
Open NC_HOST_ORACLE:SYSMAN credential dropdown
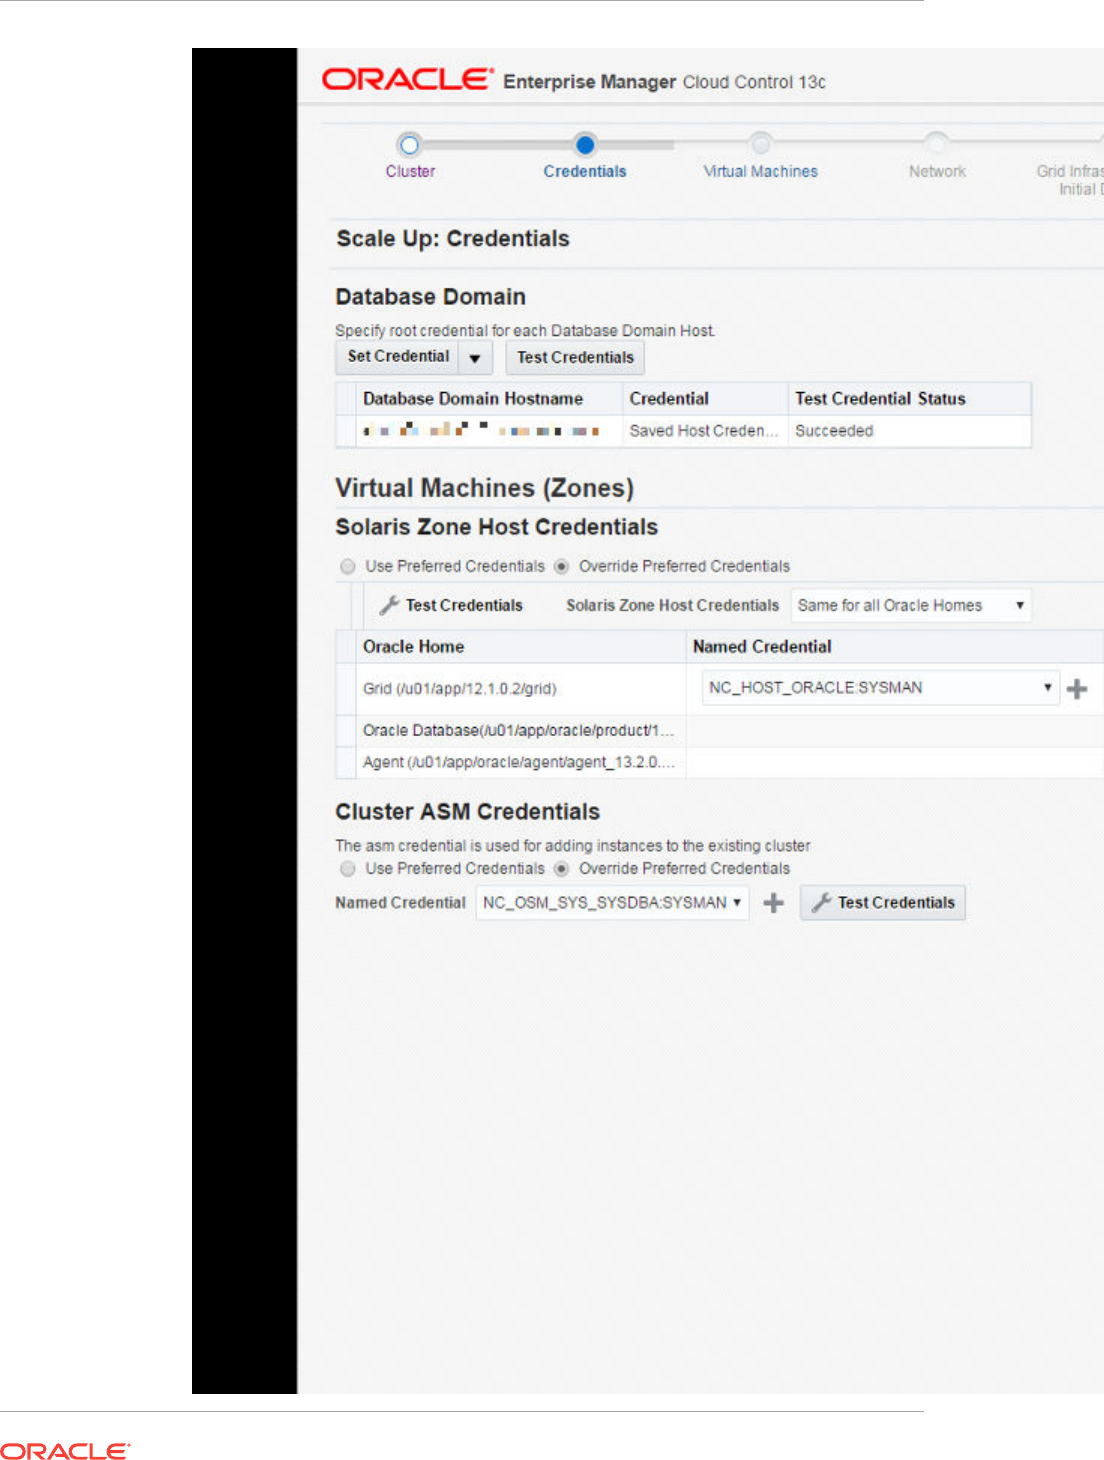click(x=880, y=687)
